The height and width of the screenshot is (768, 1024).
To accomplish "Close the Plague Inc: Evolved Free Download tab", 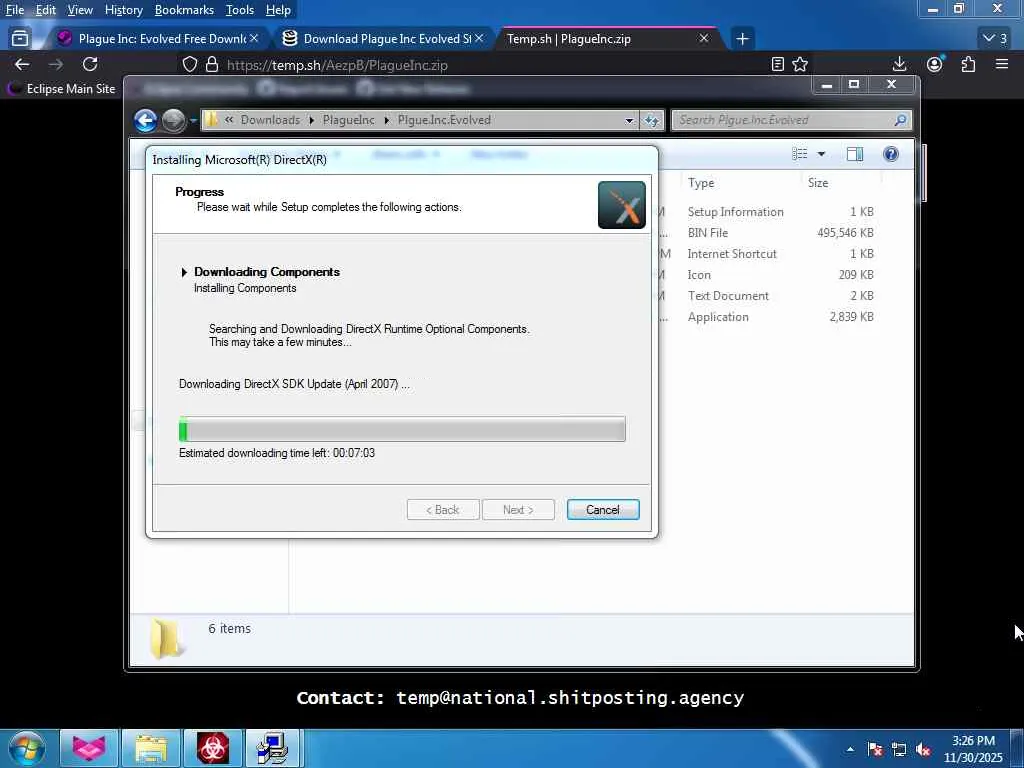I will coord(254,39).
